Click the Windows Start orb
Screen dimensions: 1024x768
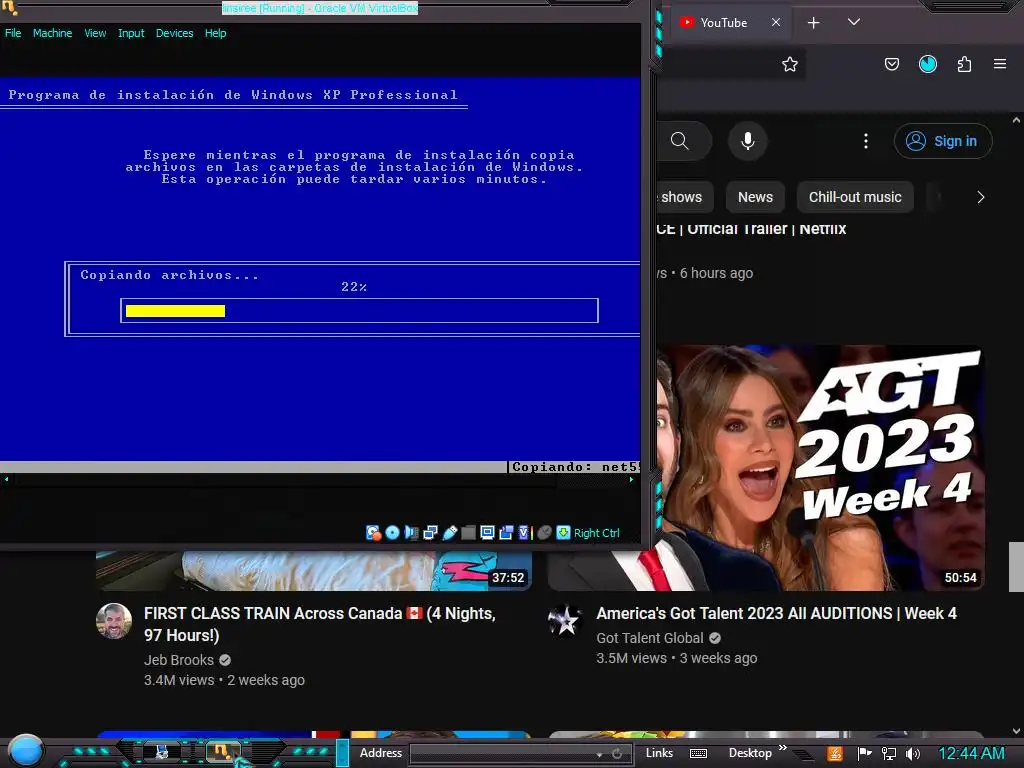25,750
